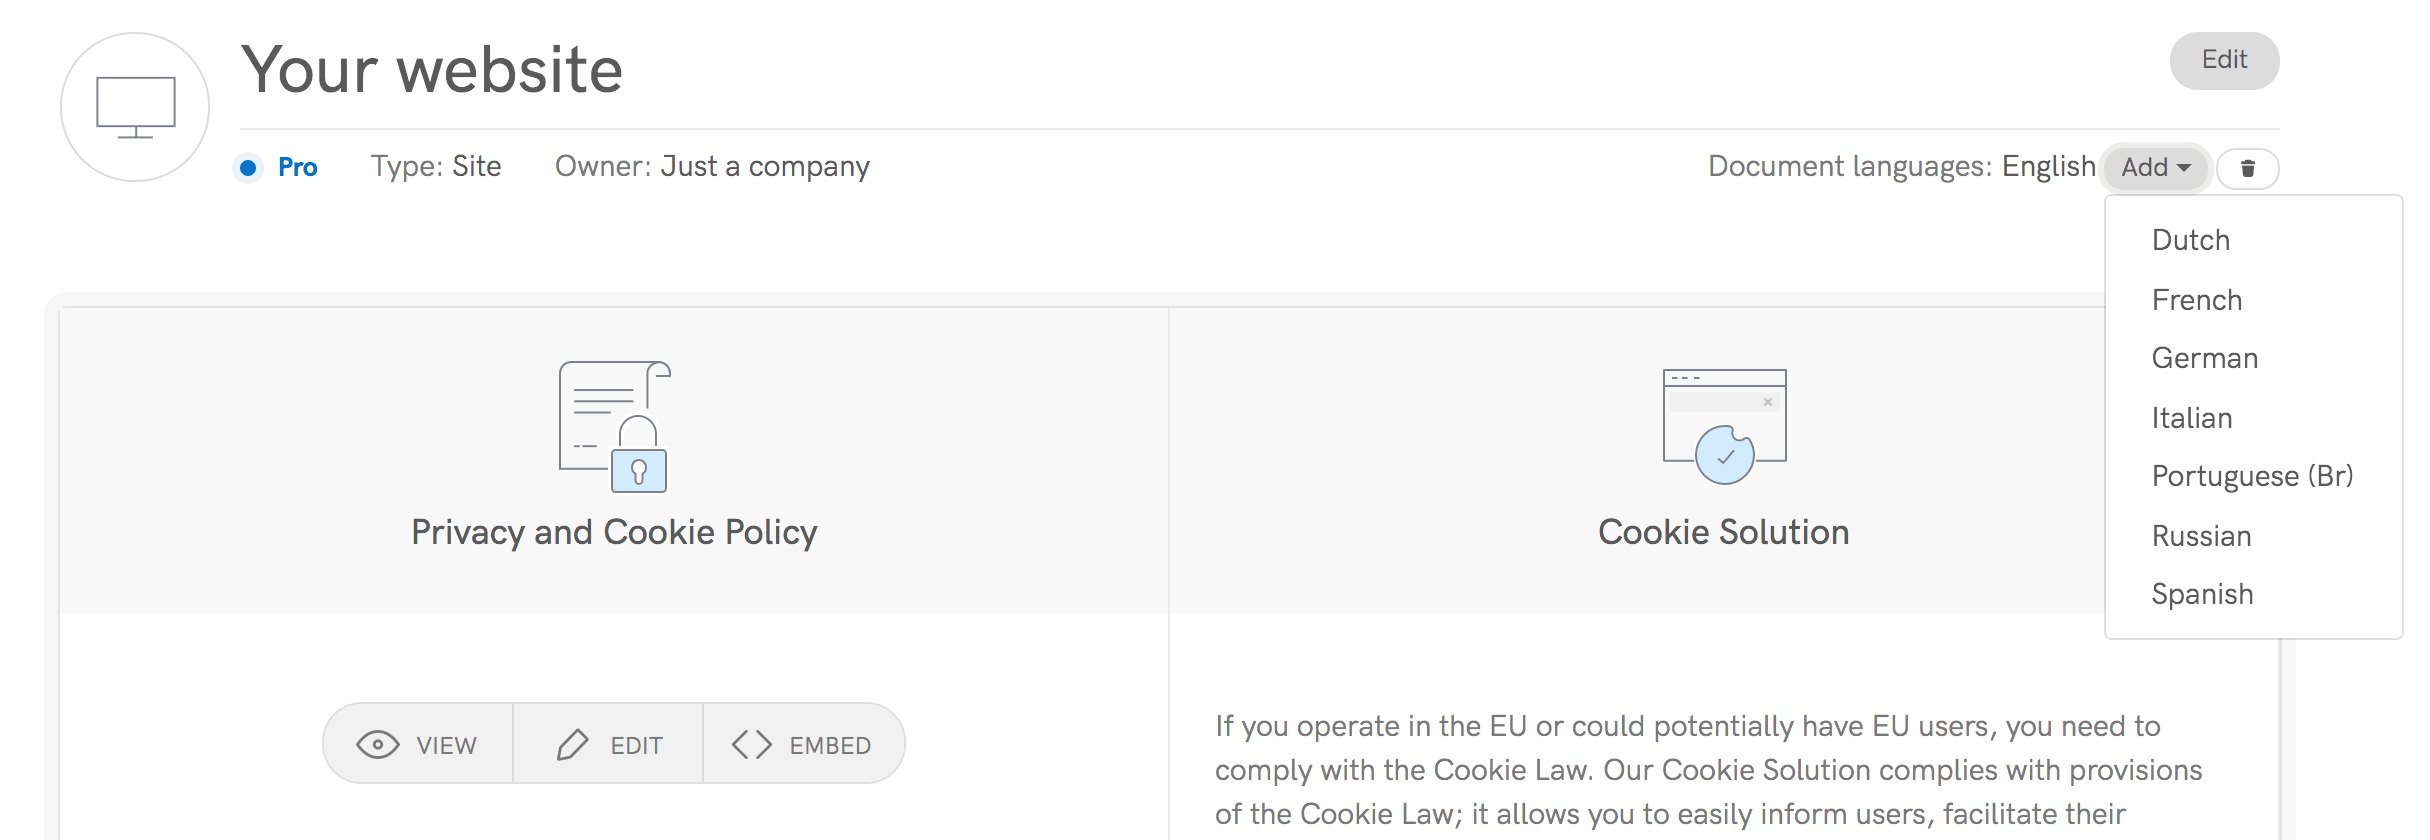Click the eye icon on VIEW
This screenshot has width=2430, height=840.
378,745
